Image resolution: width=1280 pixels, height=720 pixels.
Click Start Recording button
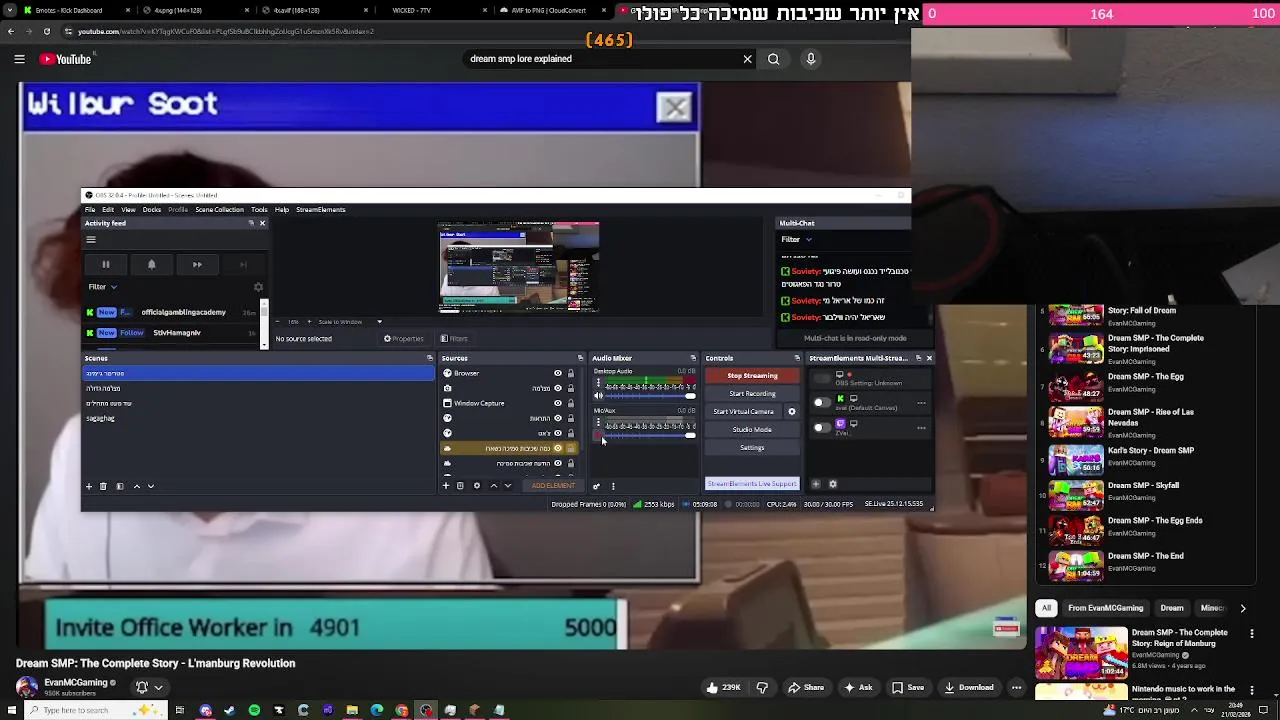[x=752, y=394]
